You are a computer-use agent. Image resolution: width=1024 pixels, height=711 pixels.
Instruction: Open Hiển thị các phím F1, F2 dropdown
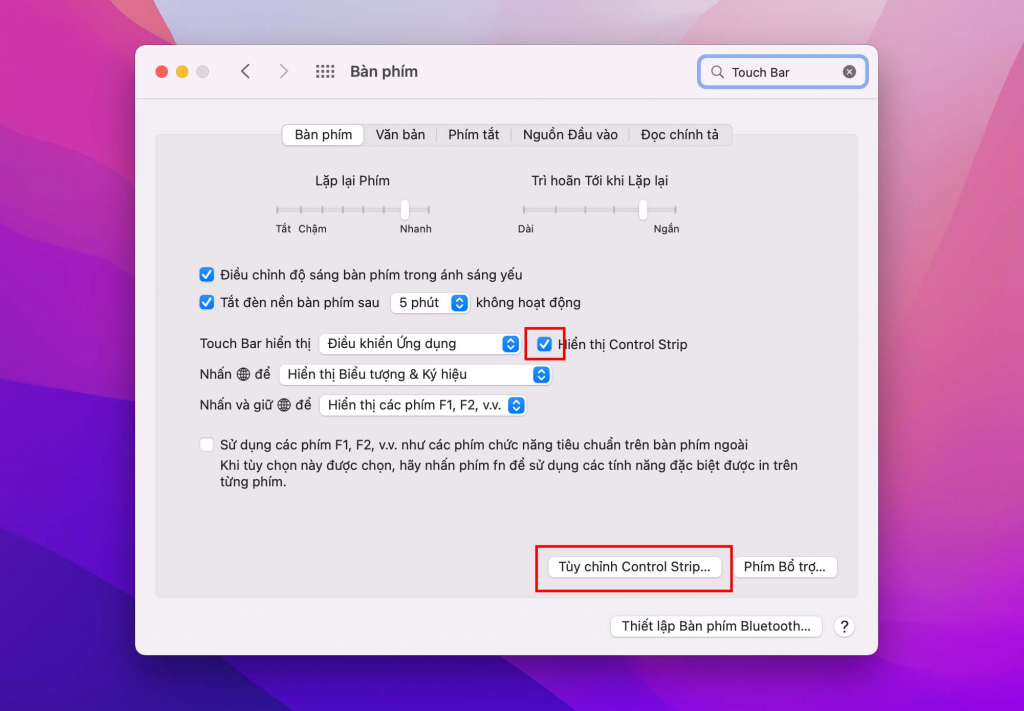click(423, 405)
